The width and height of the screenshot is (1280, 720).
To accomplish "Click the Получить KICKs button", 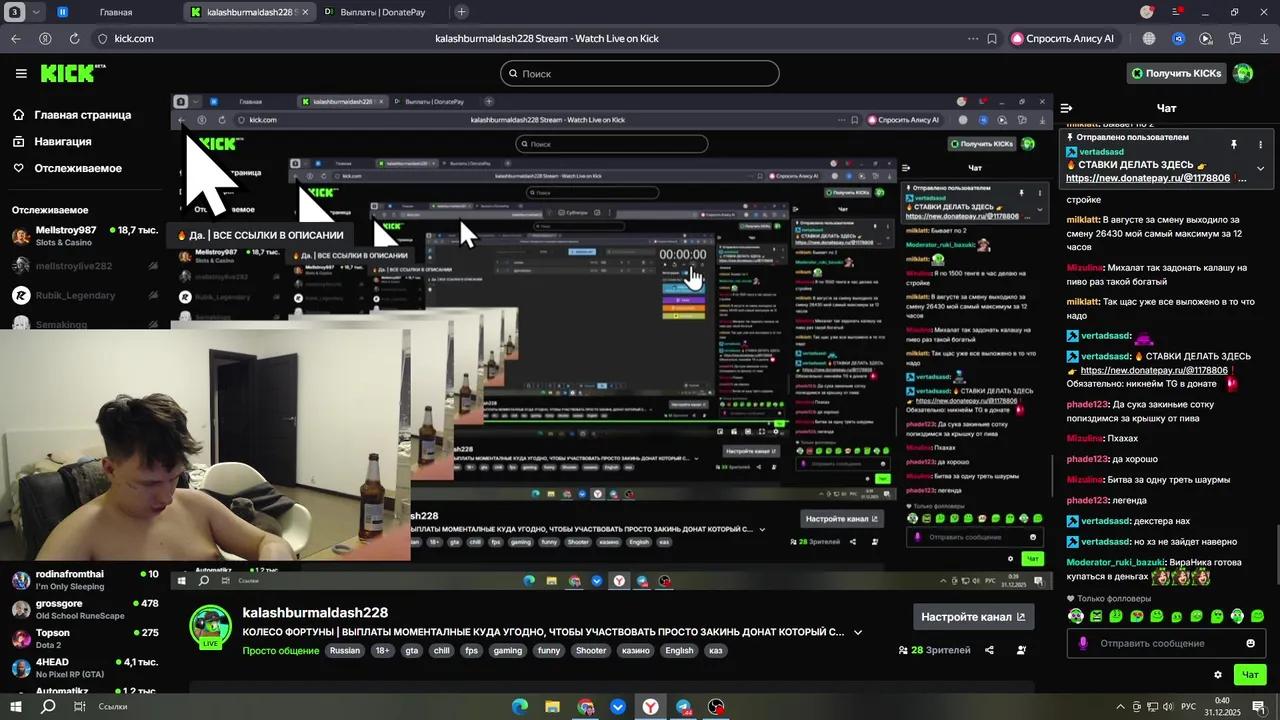I will click(1176, 73).
